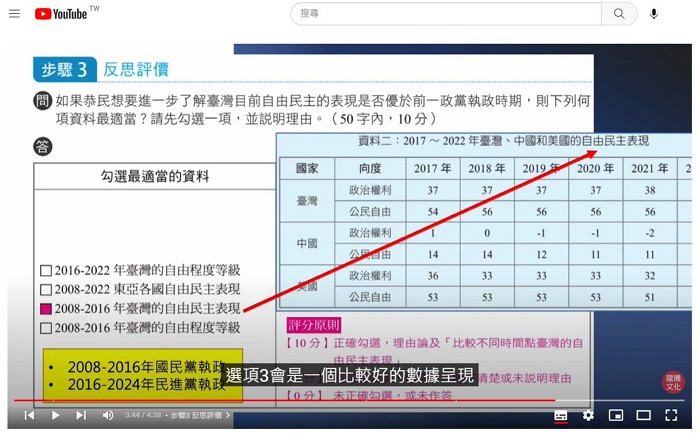The width and height of the screenshot is (700, 437).
Task: Click the 龍騰文化 channel watermark
Action: click(x=674, y=382)
